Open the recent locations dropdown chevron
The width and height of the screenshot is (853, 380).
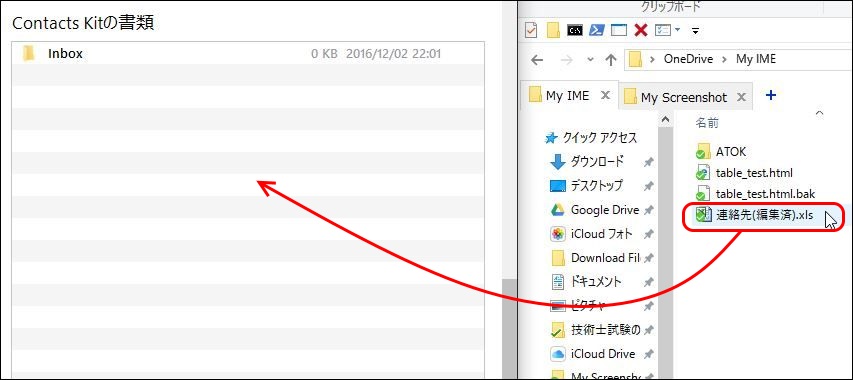591,60
